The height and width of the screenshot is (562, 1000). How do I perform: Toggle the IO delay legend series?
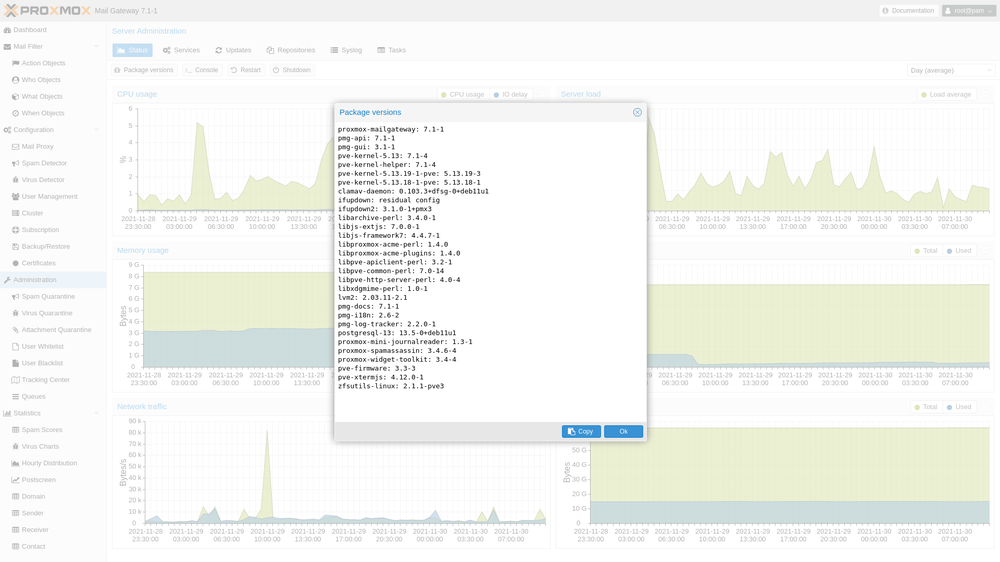510,95
